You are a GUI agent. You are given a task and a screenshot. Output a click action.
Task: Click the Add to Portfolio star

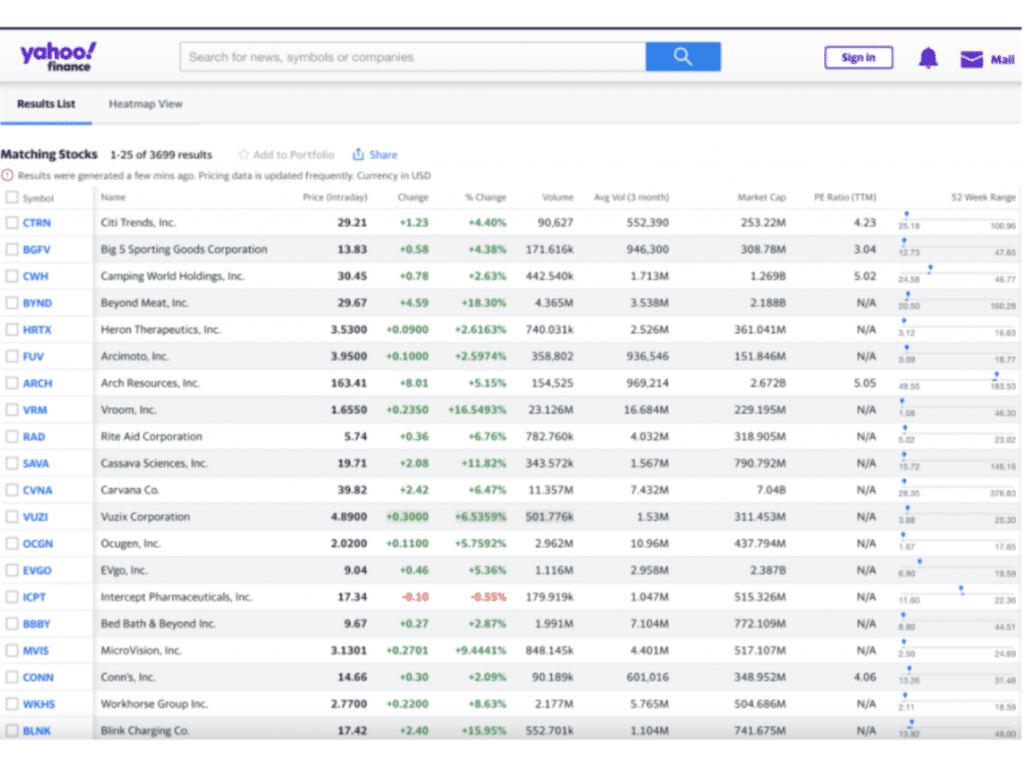pyautogui.click(x=244, y=155)
